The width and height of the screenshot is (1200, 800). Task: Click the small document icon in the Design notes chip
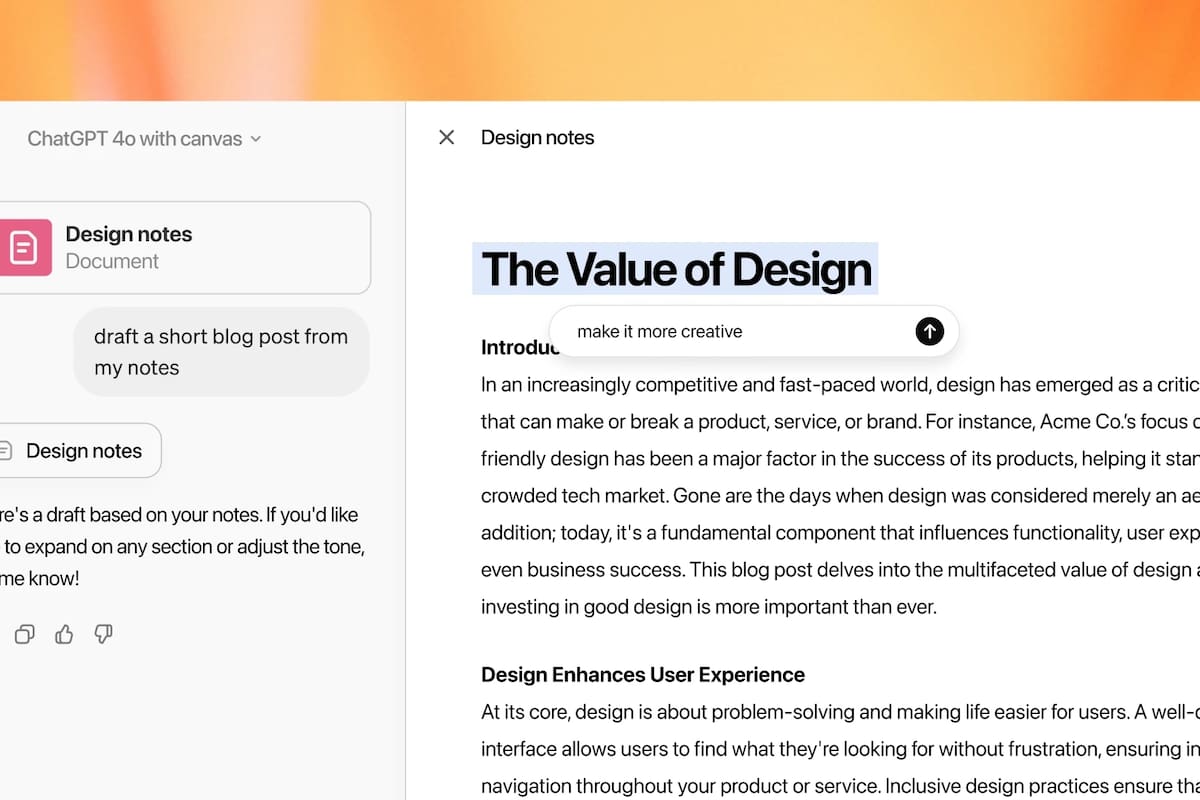6,451
